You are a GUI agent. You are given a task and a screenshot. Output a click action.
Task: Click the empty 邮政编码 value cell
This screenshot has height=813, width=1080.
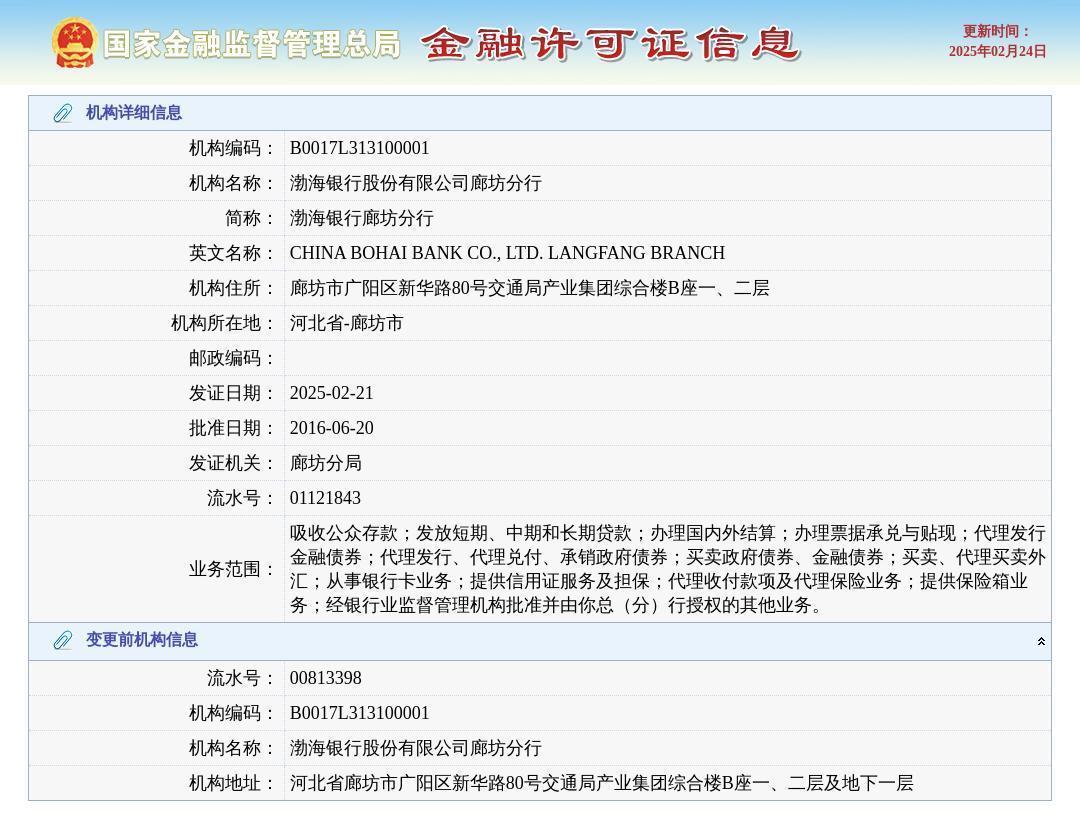pos(666,358)
